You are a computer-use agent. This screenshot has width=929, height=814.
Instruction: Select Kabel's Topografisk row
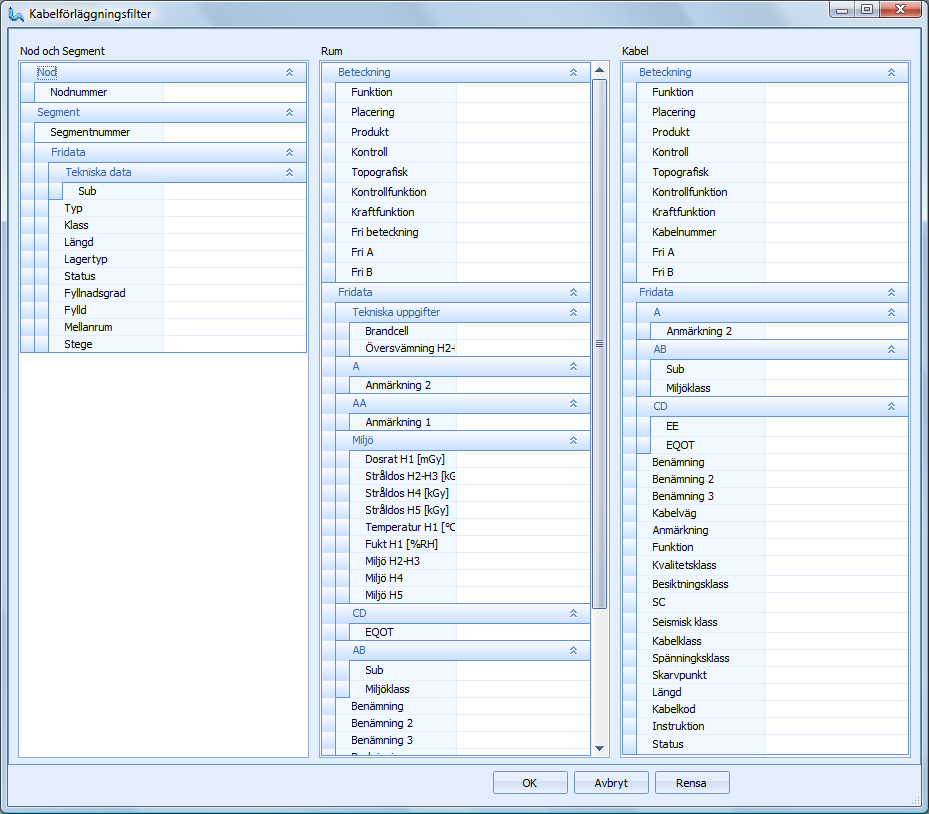coord(773,172)
